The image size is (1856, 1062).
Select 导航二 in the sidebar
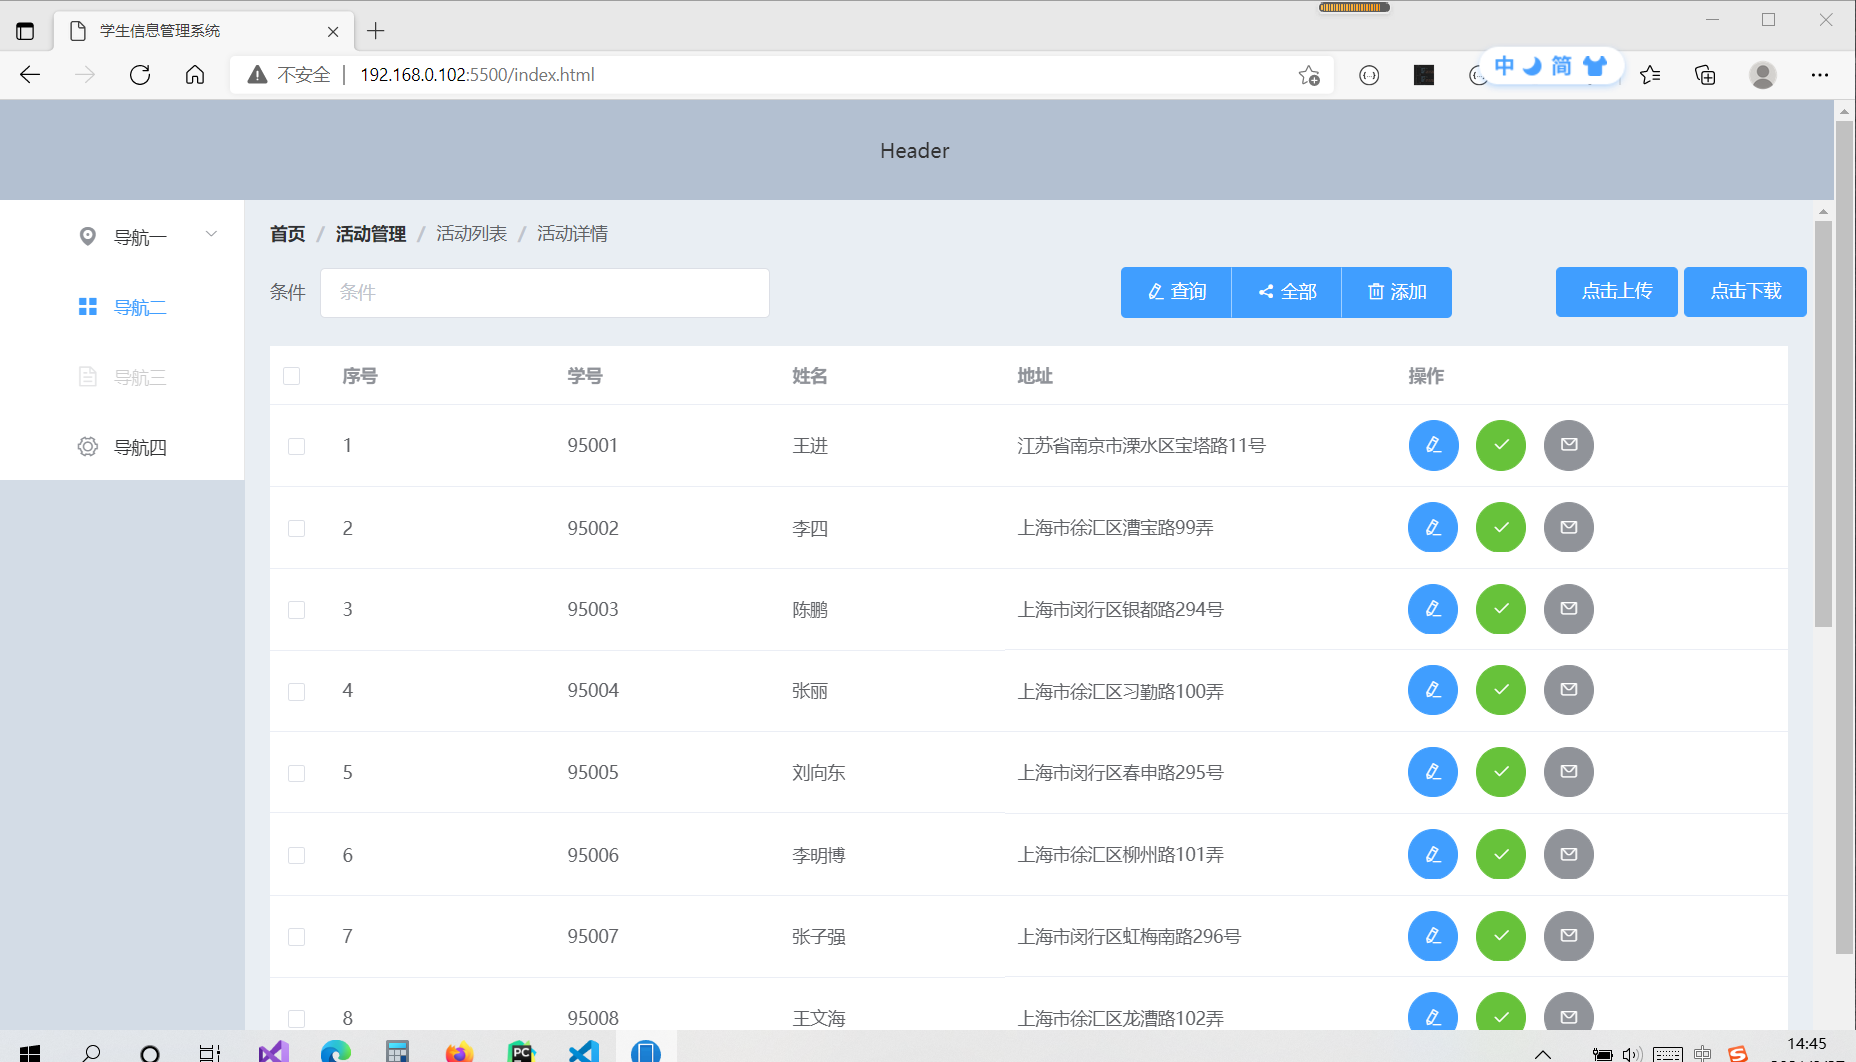122,306
